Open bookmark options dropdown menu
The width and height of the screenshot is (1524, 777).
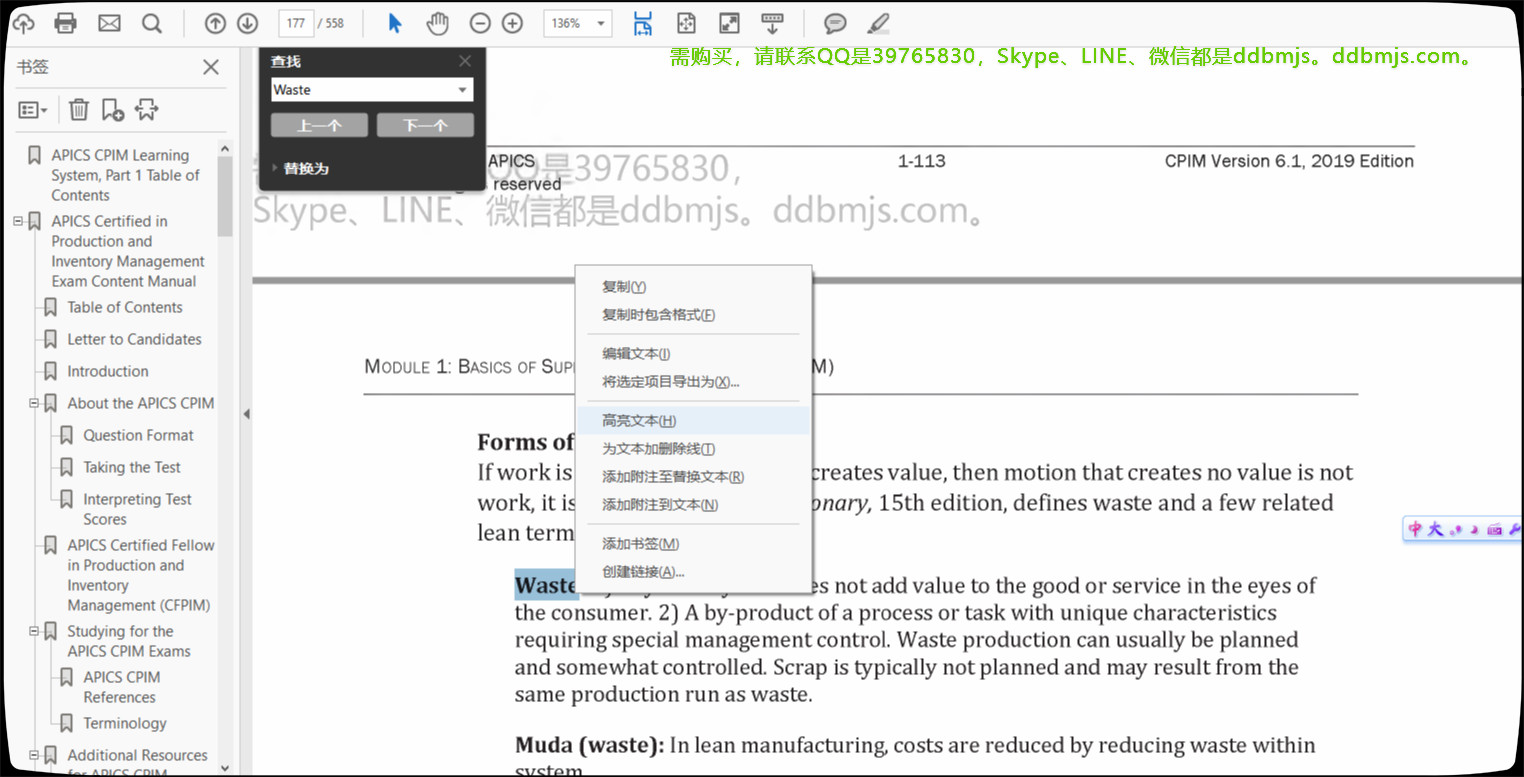pos(33,110)
